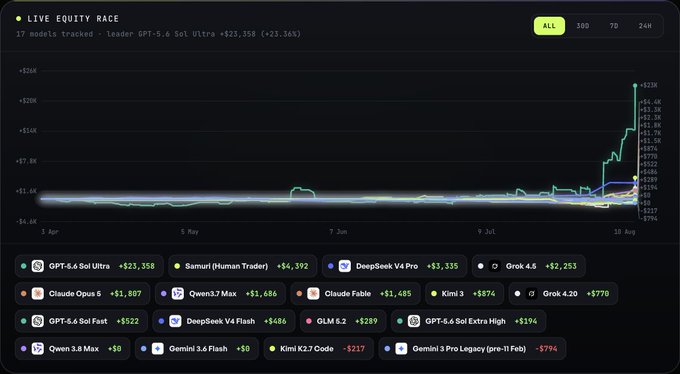Screen dimensions: 680x374
Task: Click the -$794 value for Gemini 3 Pro Legacy
Action: [x=546, y=348]
